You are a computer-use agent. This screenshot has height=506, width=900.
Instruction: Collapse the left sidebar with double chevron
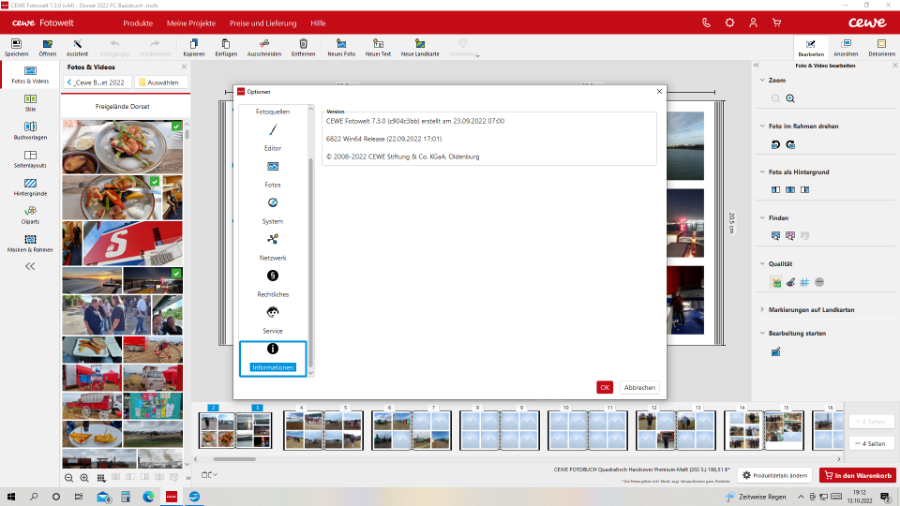pyautogui.click(x=30, y=267)
